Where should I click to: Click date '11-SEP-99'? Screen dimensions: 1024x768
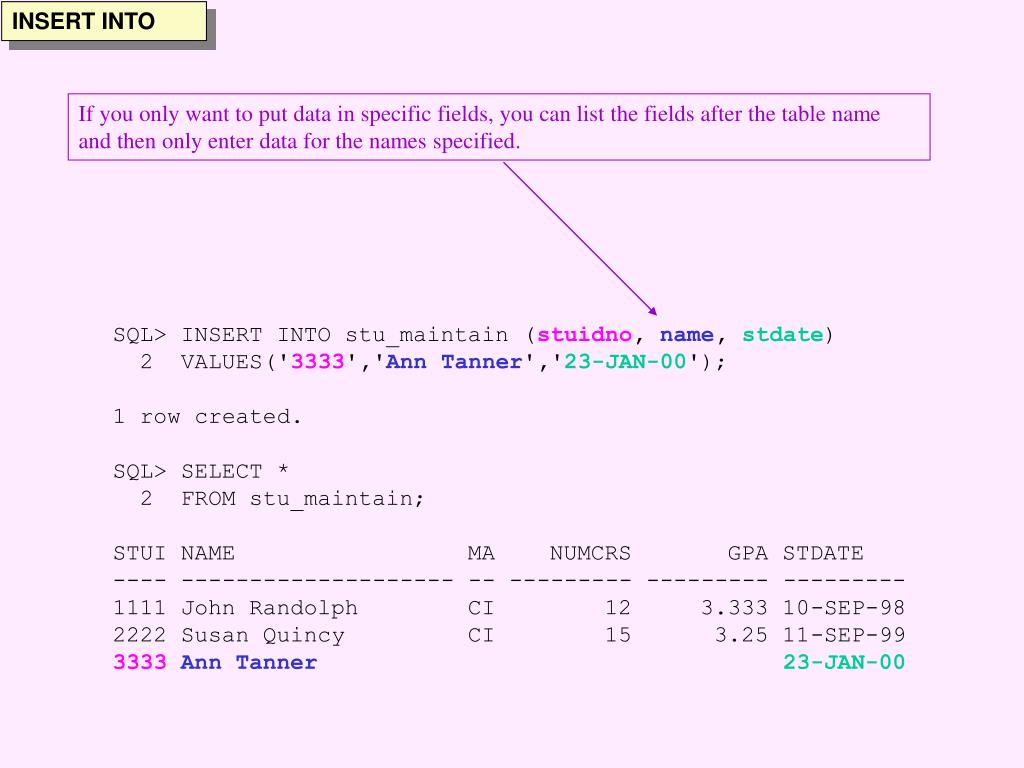point(844,635)
